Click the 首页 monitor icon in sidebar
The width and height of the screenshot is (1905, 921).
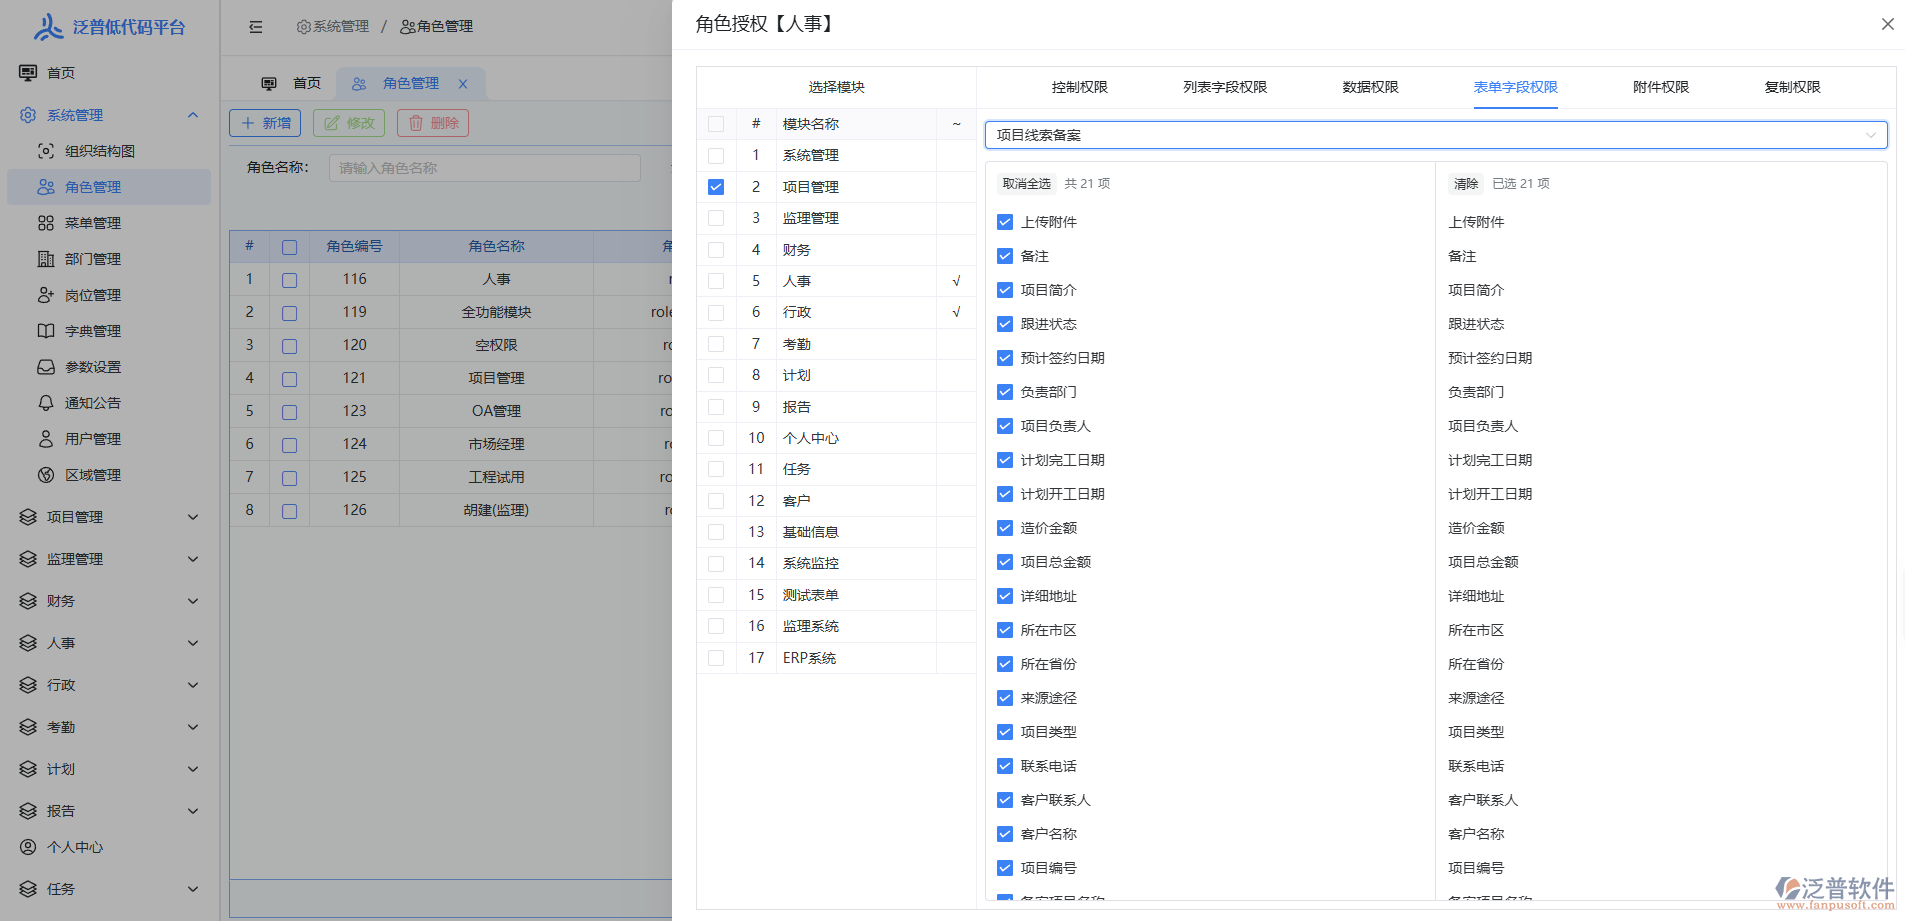coord(28,73)
